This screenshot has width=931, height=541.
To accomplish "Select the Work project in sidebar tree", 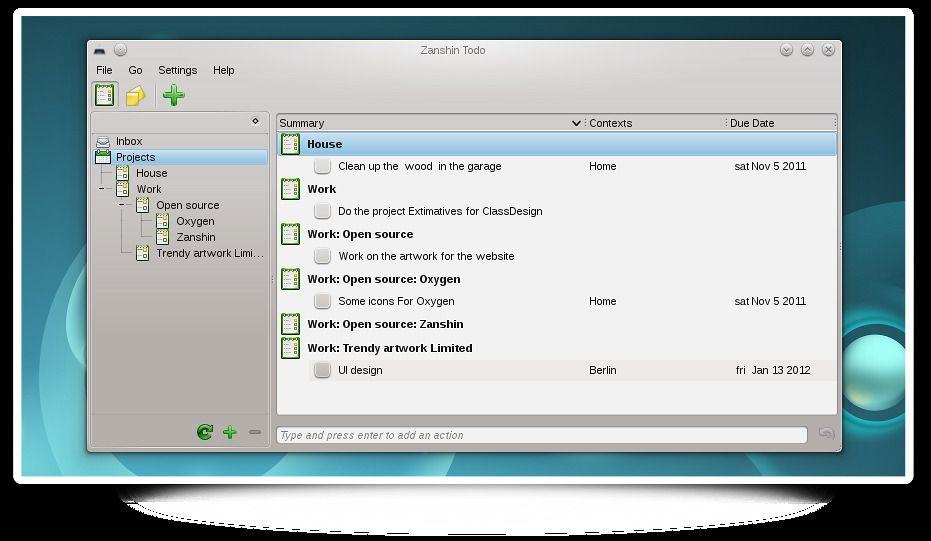I will coord(148,189).
